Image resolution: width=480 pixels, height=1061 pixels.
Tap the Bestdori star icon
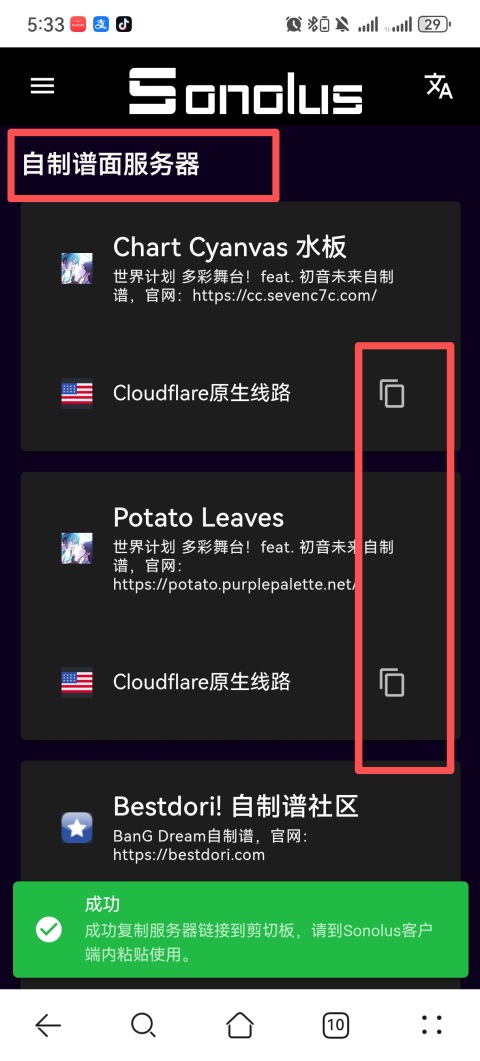(77, 828)
